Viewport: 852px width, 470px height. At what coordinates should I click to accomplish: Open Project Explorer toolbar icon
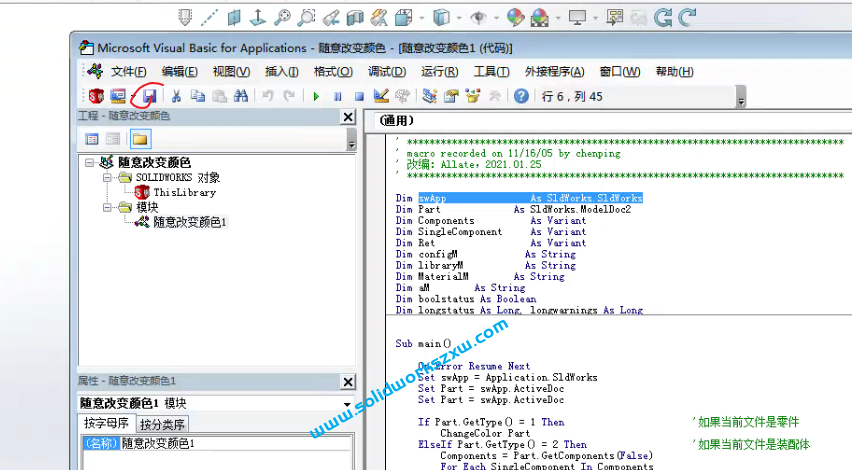pos(429,96)
